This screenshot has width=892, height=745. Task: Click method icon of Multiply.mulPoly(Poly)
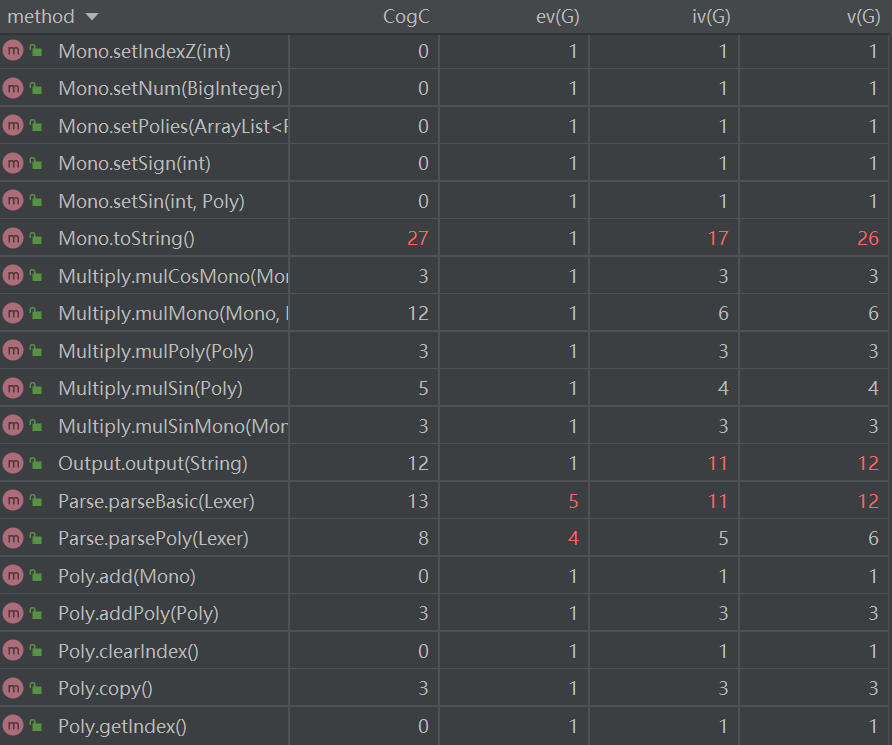[x=13, y=351]
